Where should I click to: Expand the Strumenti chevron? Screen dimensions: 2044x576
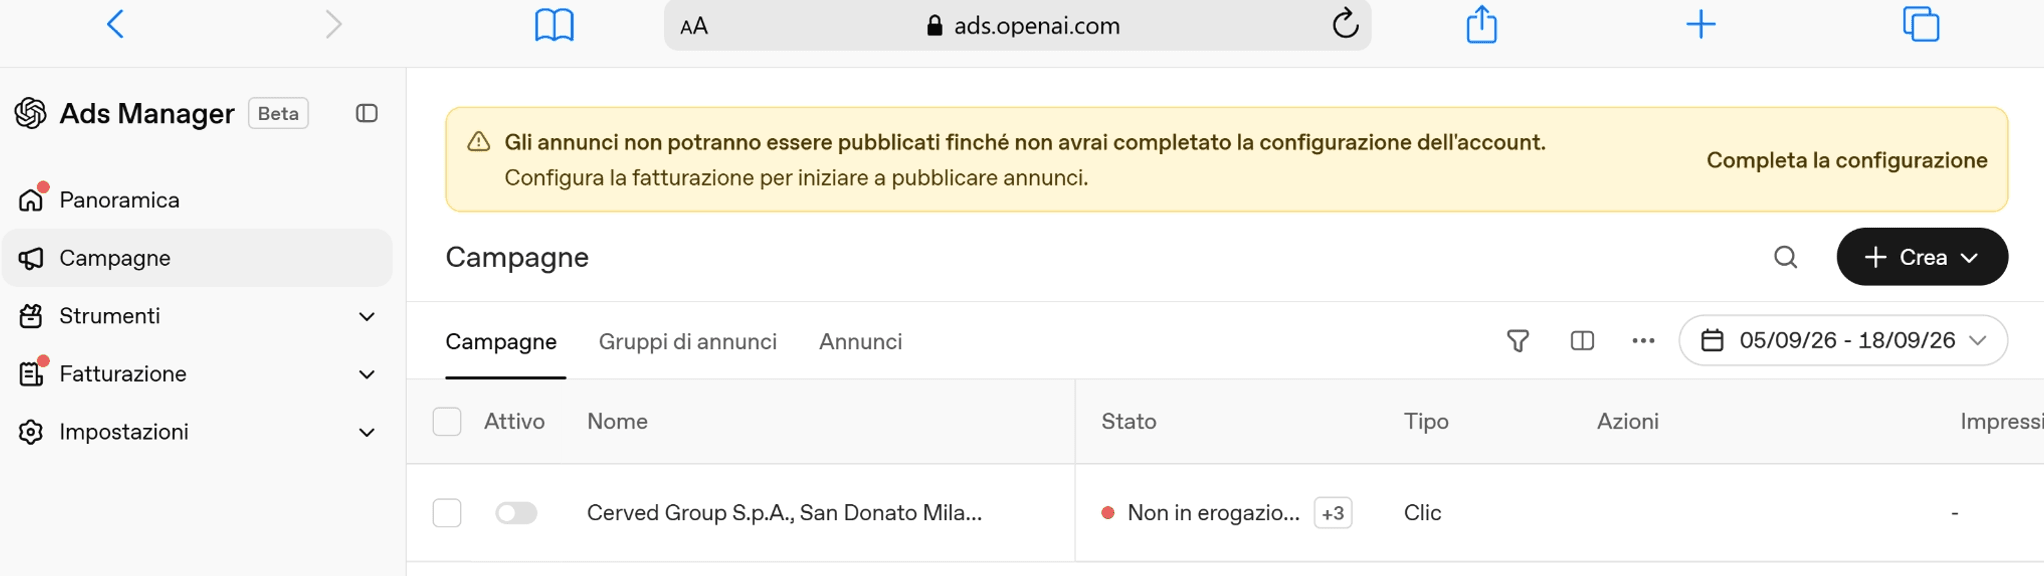pos(367,317)
